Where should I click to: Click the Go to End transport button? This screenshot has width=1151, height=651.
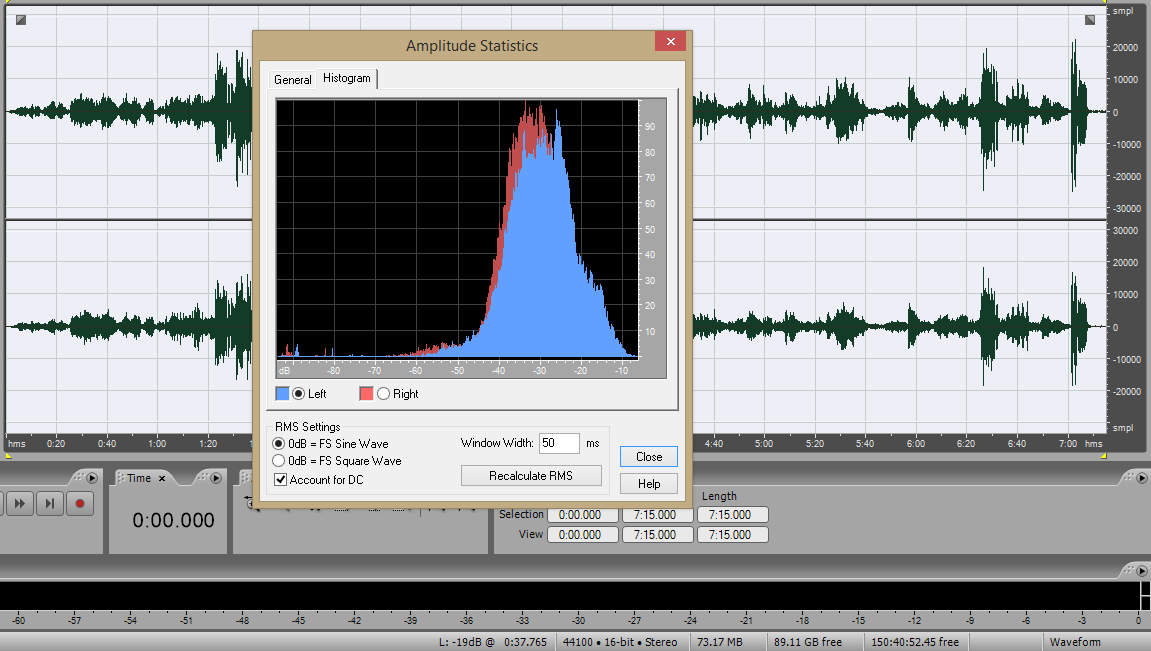50,503
